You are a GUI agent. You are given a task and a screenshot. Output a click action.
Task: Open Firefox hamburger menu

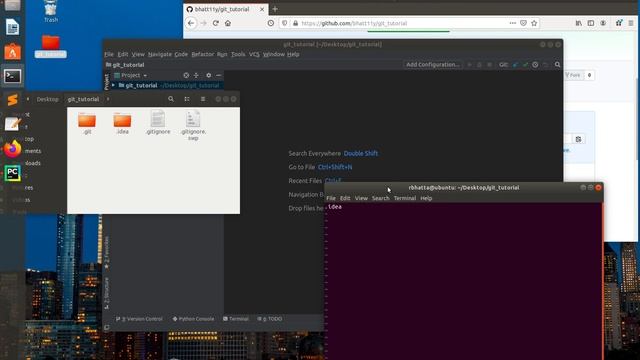click(x=631, y=23)
